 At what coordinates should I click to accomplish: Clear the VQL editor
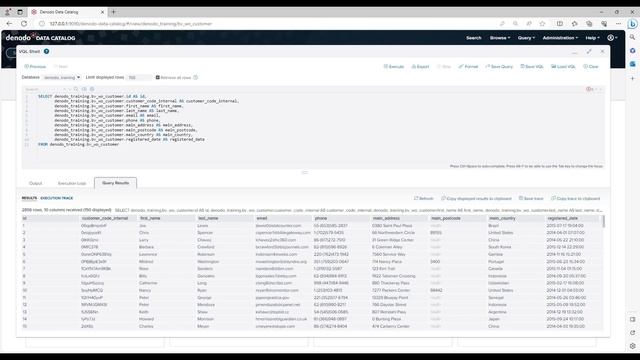(591, 67)
